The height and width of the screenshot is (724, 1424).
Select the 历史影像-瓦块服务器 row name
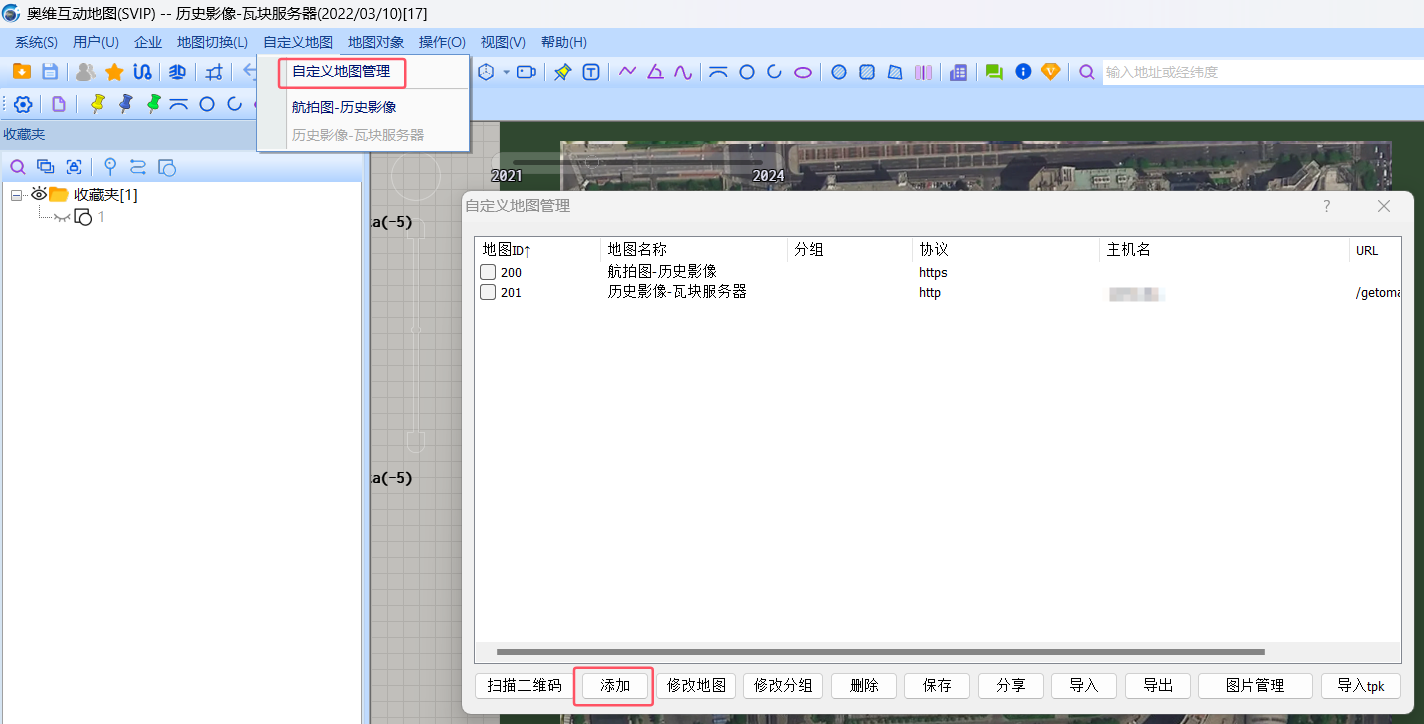(x=677, y=292)
